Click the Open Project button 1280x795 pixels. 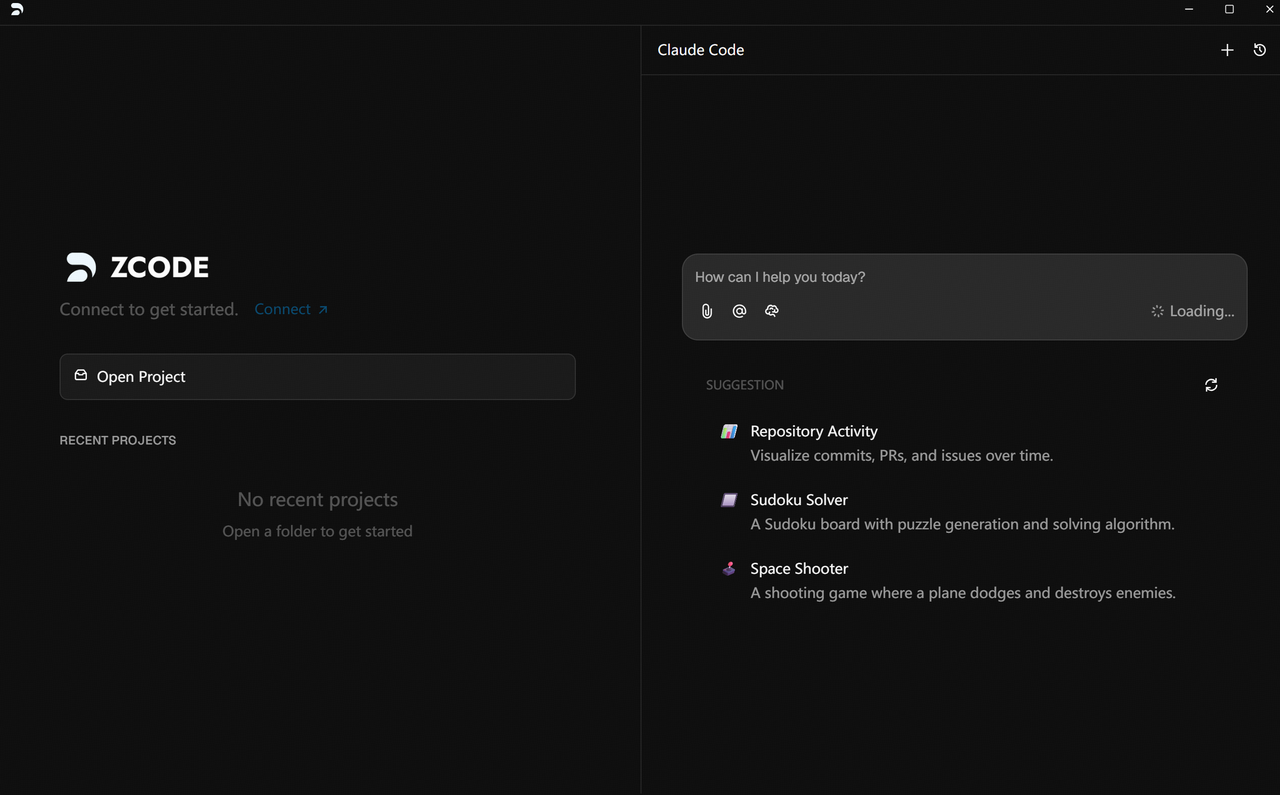pos(317,377)
